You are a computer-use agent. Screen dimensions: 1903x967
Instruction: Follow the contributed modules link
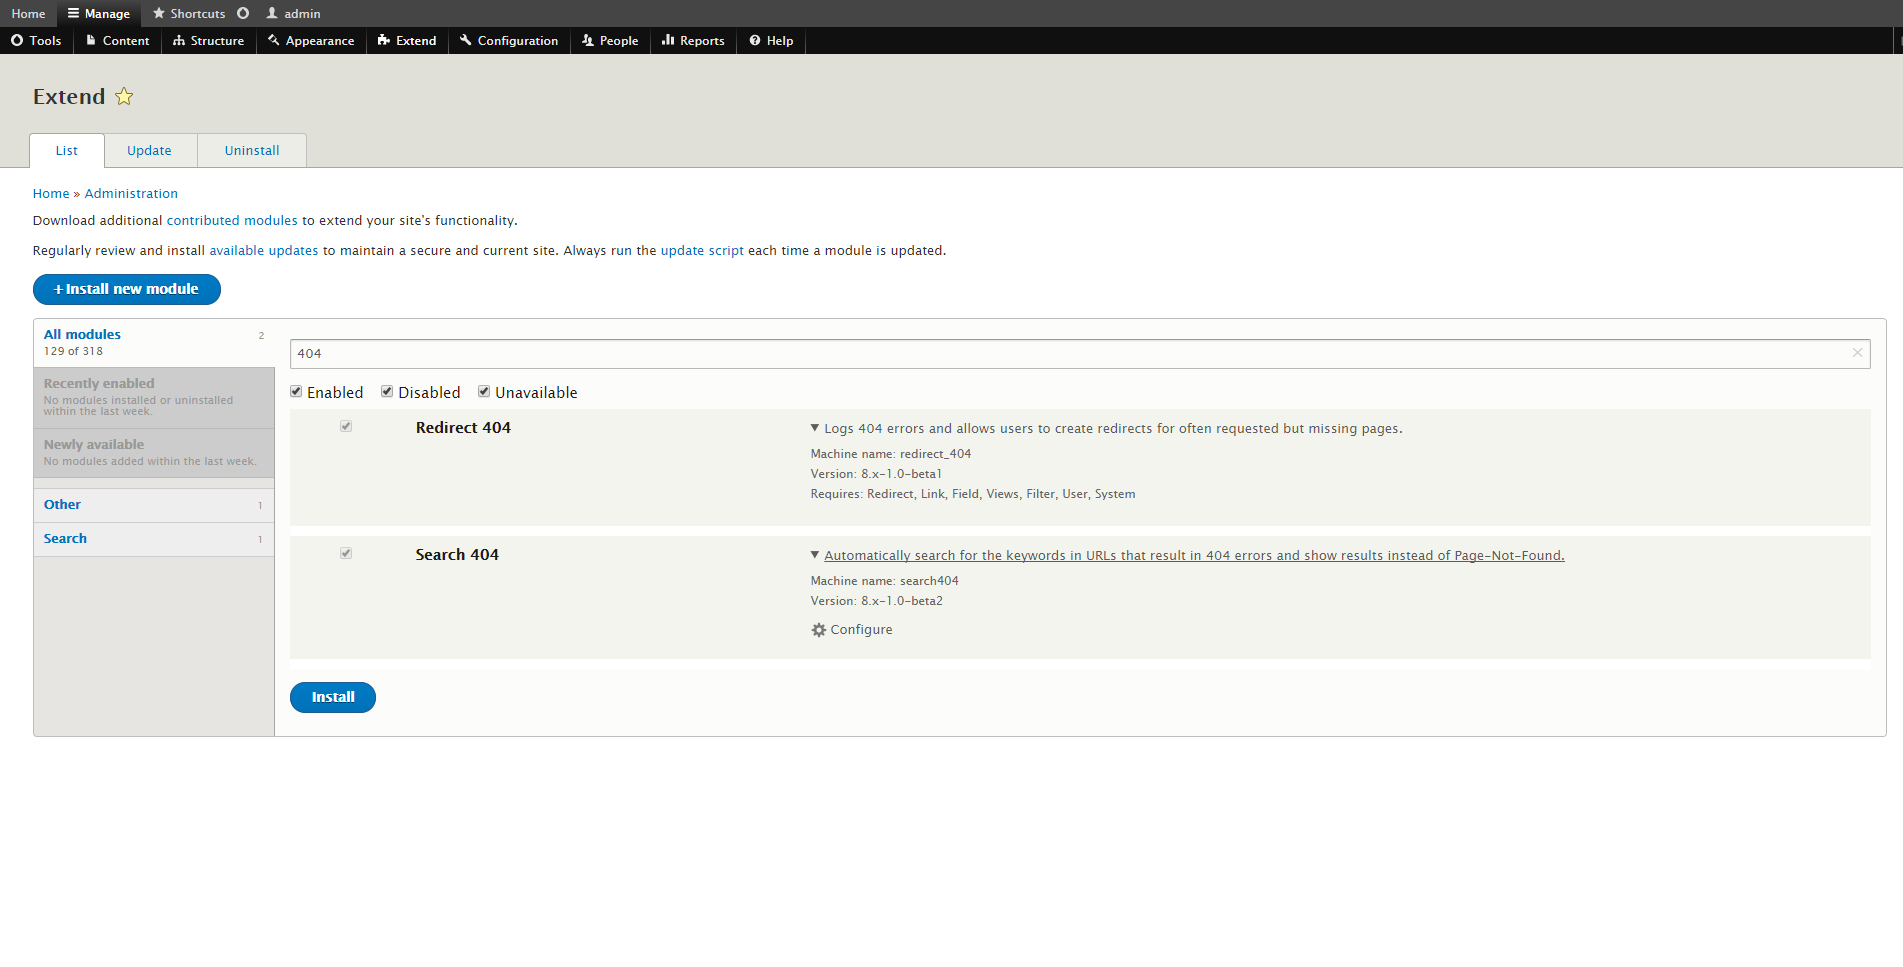point(232,221)
